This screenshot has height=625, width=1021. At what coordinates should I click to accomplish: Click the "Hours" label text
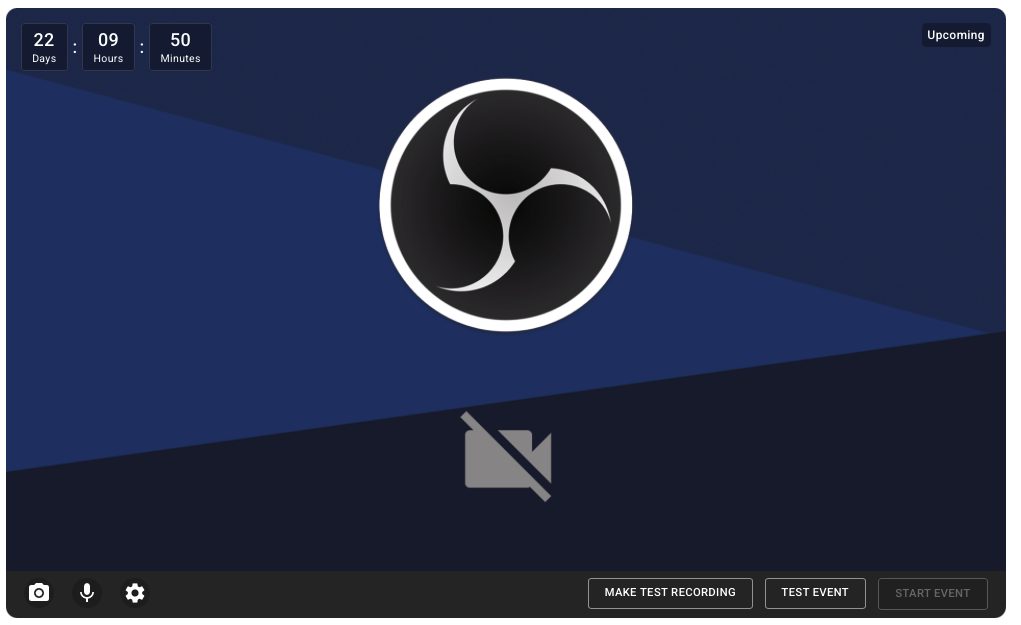pos(108,59)
